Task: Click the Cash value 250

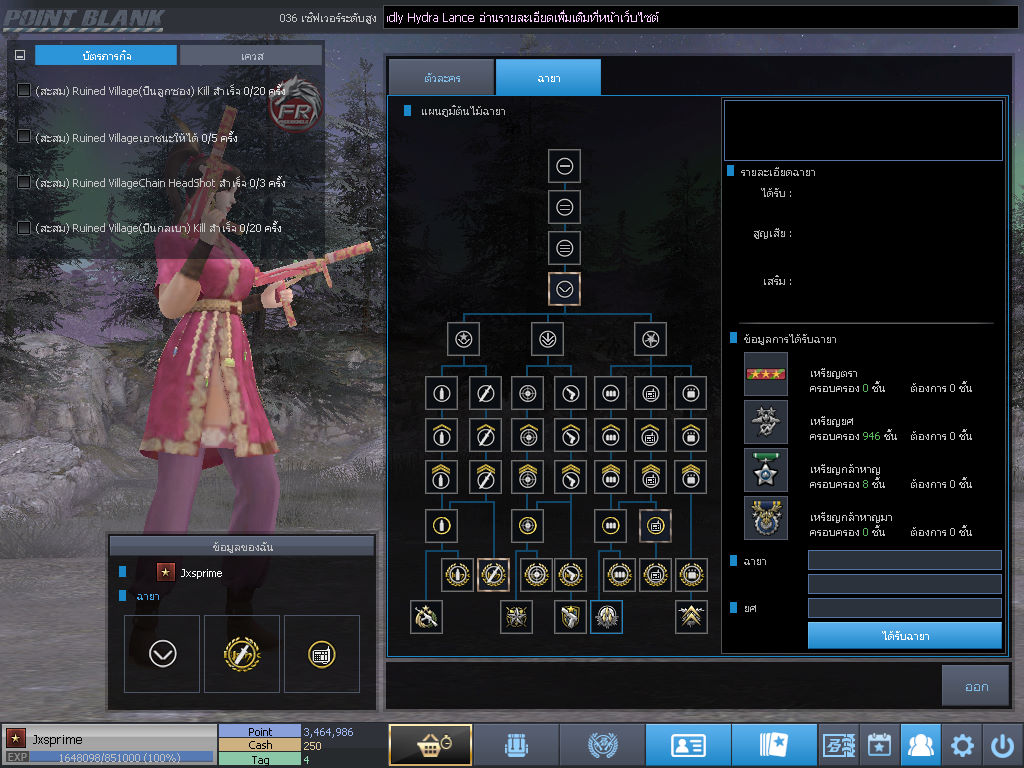Action: tap(312, 746)
